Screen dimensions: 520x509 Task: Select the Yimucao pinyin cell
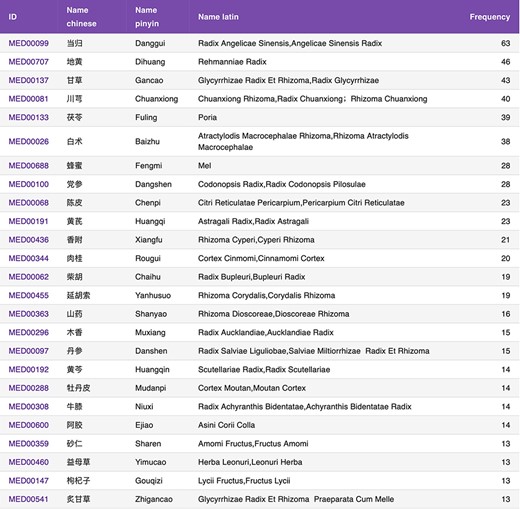(x=150, y=462)
